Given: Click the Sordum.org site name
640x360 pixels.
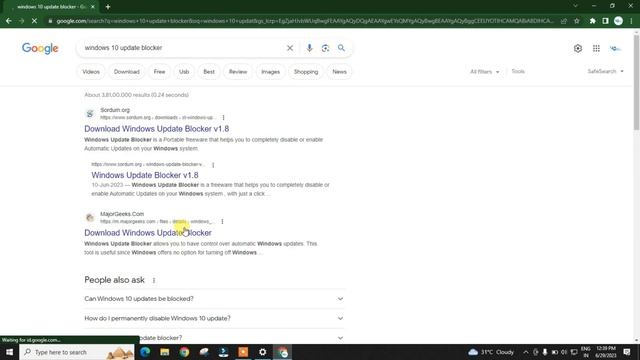Looking at the screenshot, I should pos(115,110).
